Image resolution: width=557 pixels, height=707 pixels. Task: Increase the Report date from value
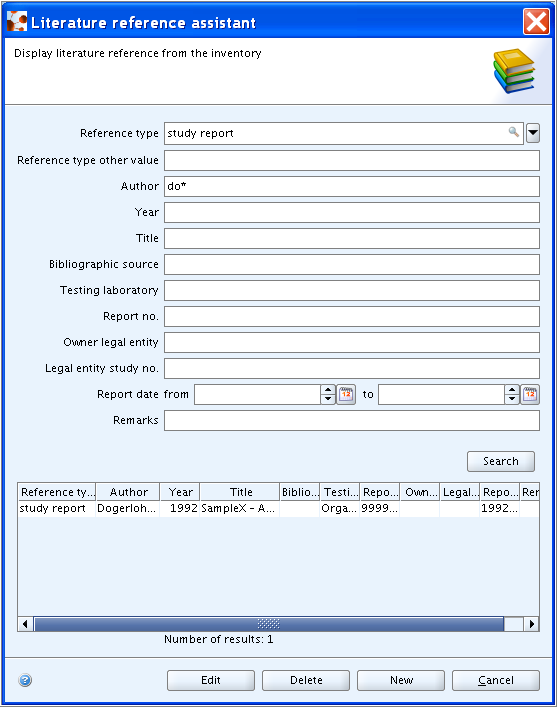click(x=328, y=390)
